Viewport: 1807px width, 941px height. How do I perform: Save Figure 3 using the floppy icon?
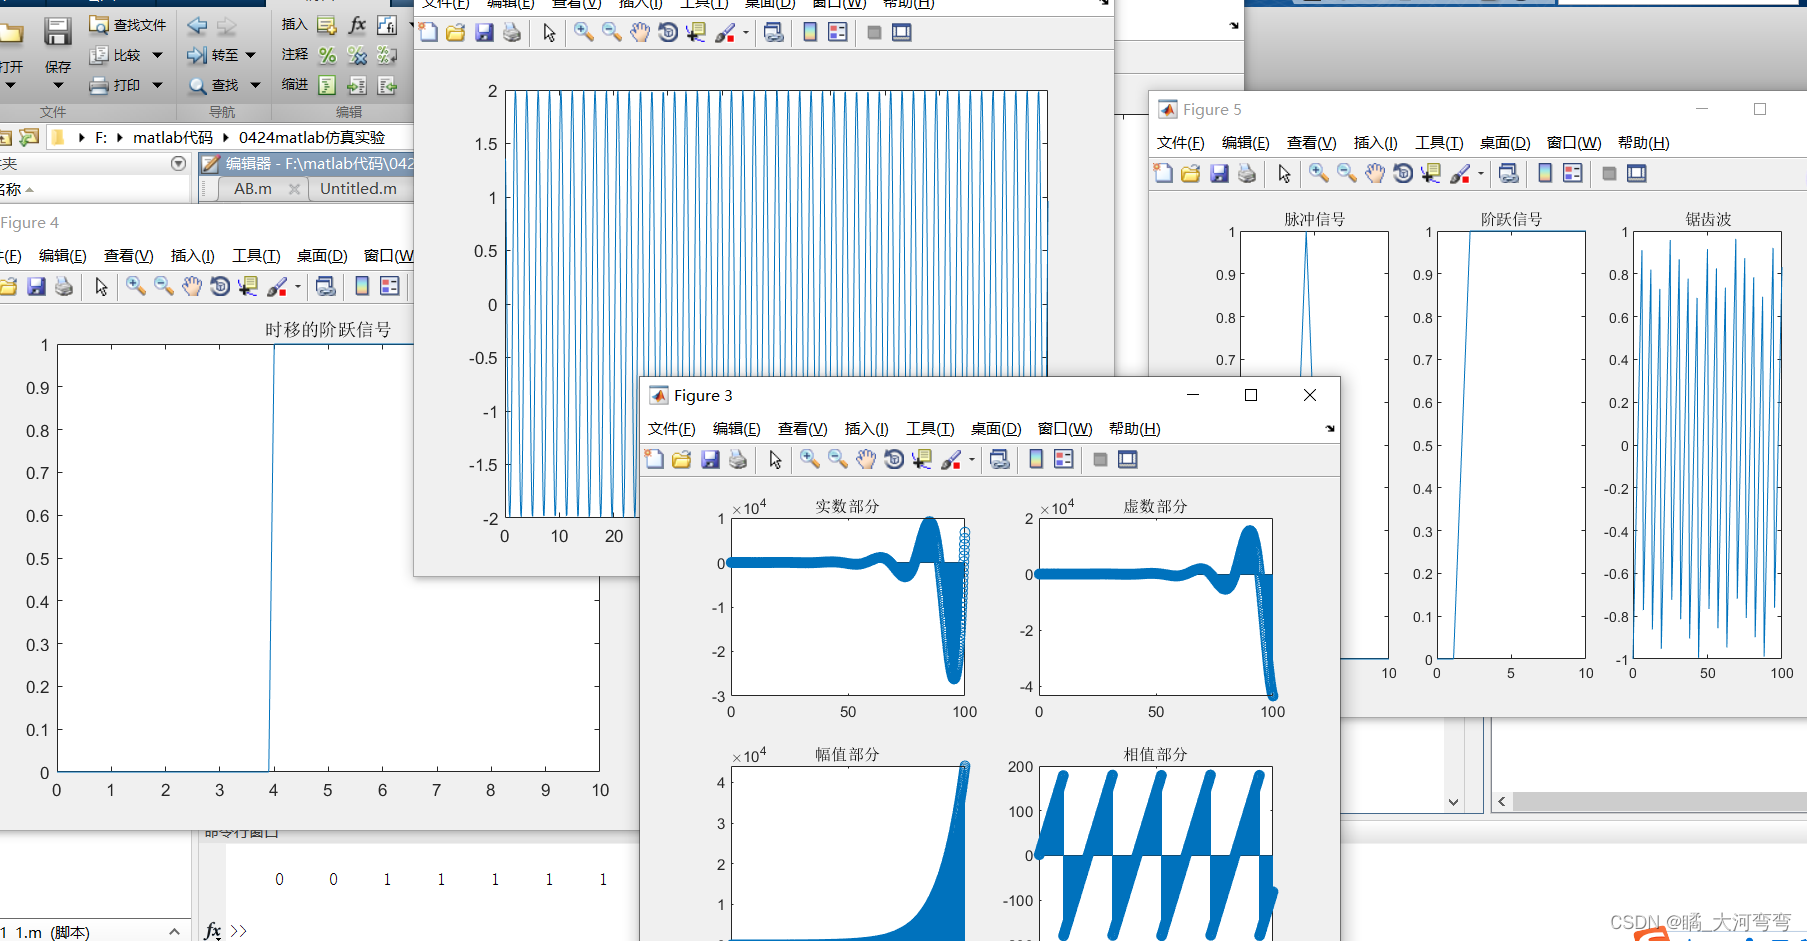(710, 459)
